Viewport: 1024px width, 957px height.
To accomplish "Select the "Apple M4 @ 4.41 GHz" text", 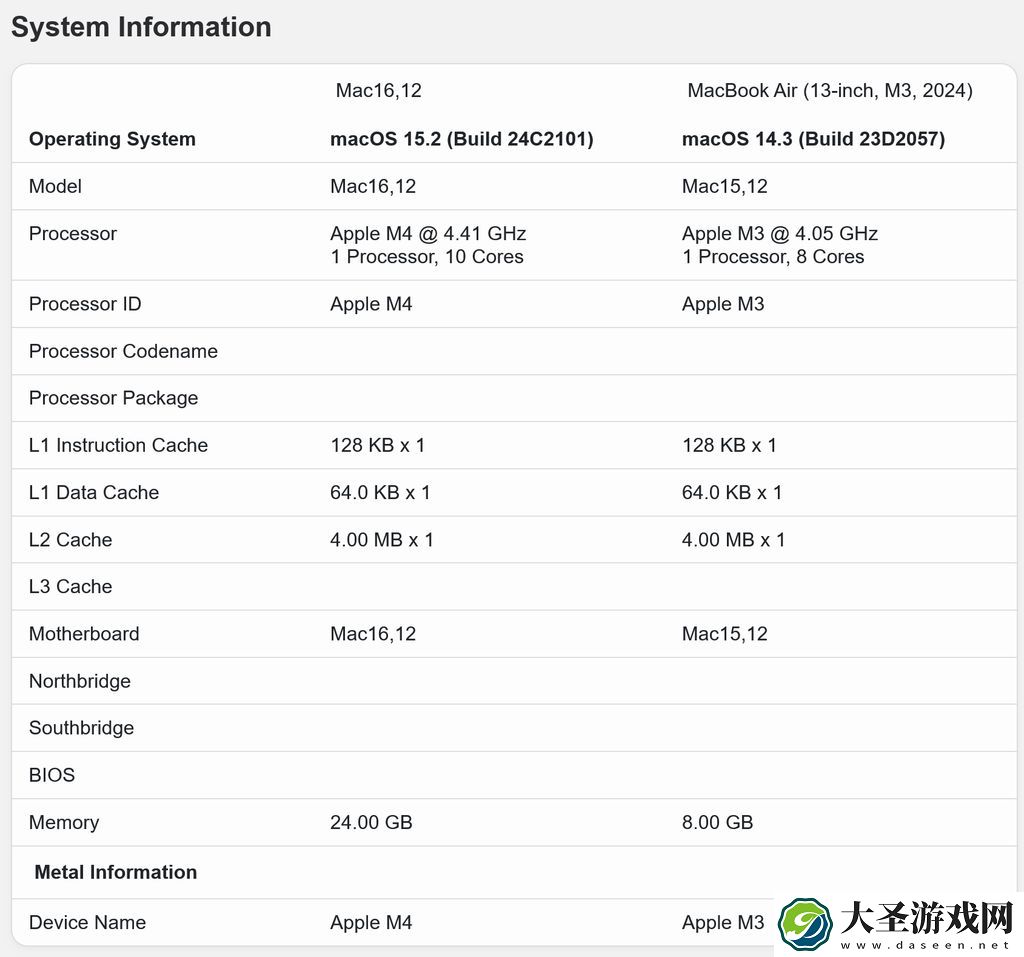I will 428,233.
